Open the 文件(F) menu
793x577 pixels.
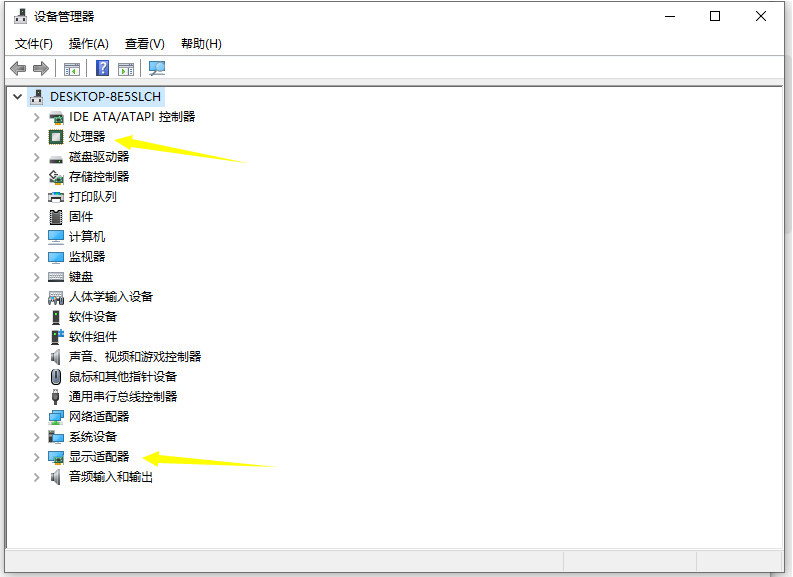click(34, 44)
